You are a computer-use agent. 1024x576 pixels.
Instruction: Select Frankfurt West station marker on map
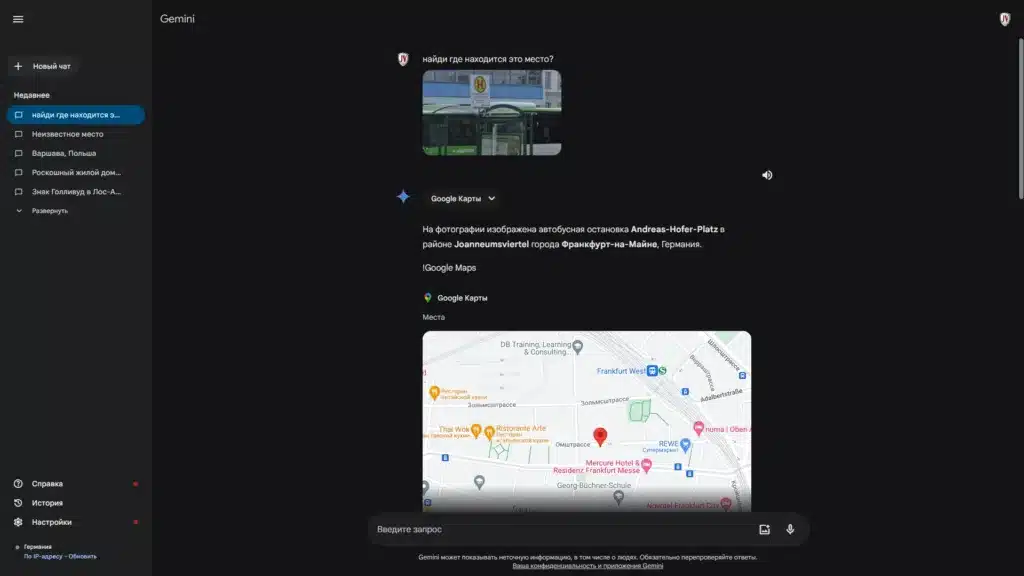tap(652, 371)
